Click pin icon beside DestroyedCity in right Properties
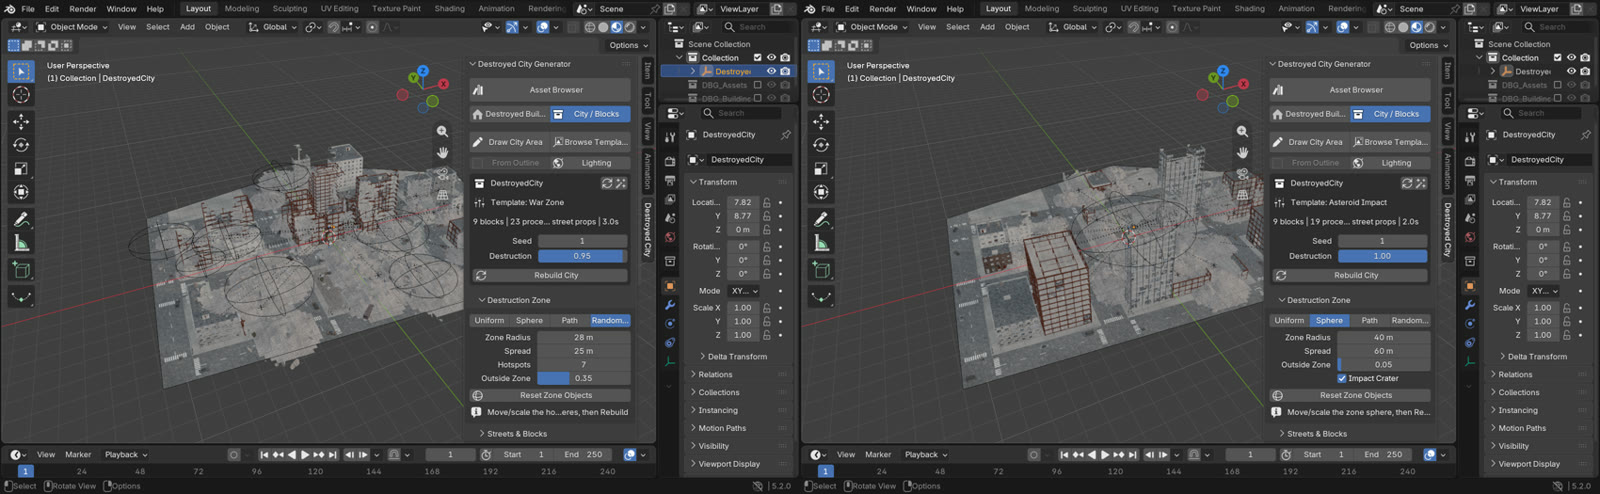The height and width of the screenshot is (494, 1600). click(1586, 134)
